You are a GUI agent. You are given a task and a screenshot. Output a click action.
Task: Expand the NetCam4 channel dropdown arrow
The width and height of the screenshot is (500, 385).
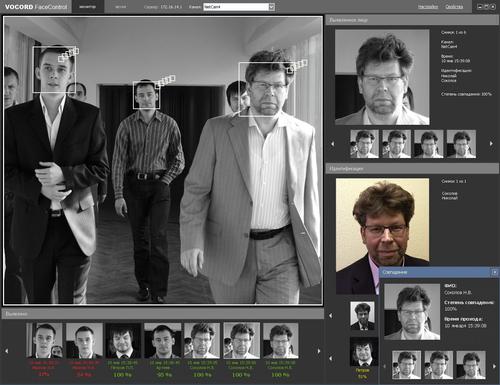[x=271, y=7]
